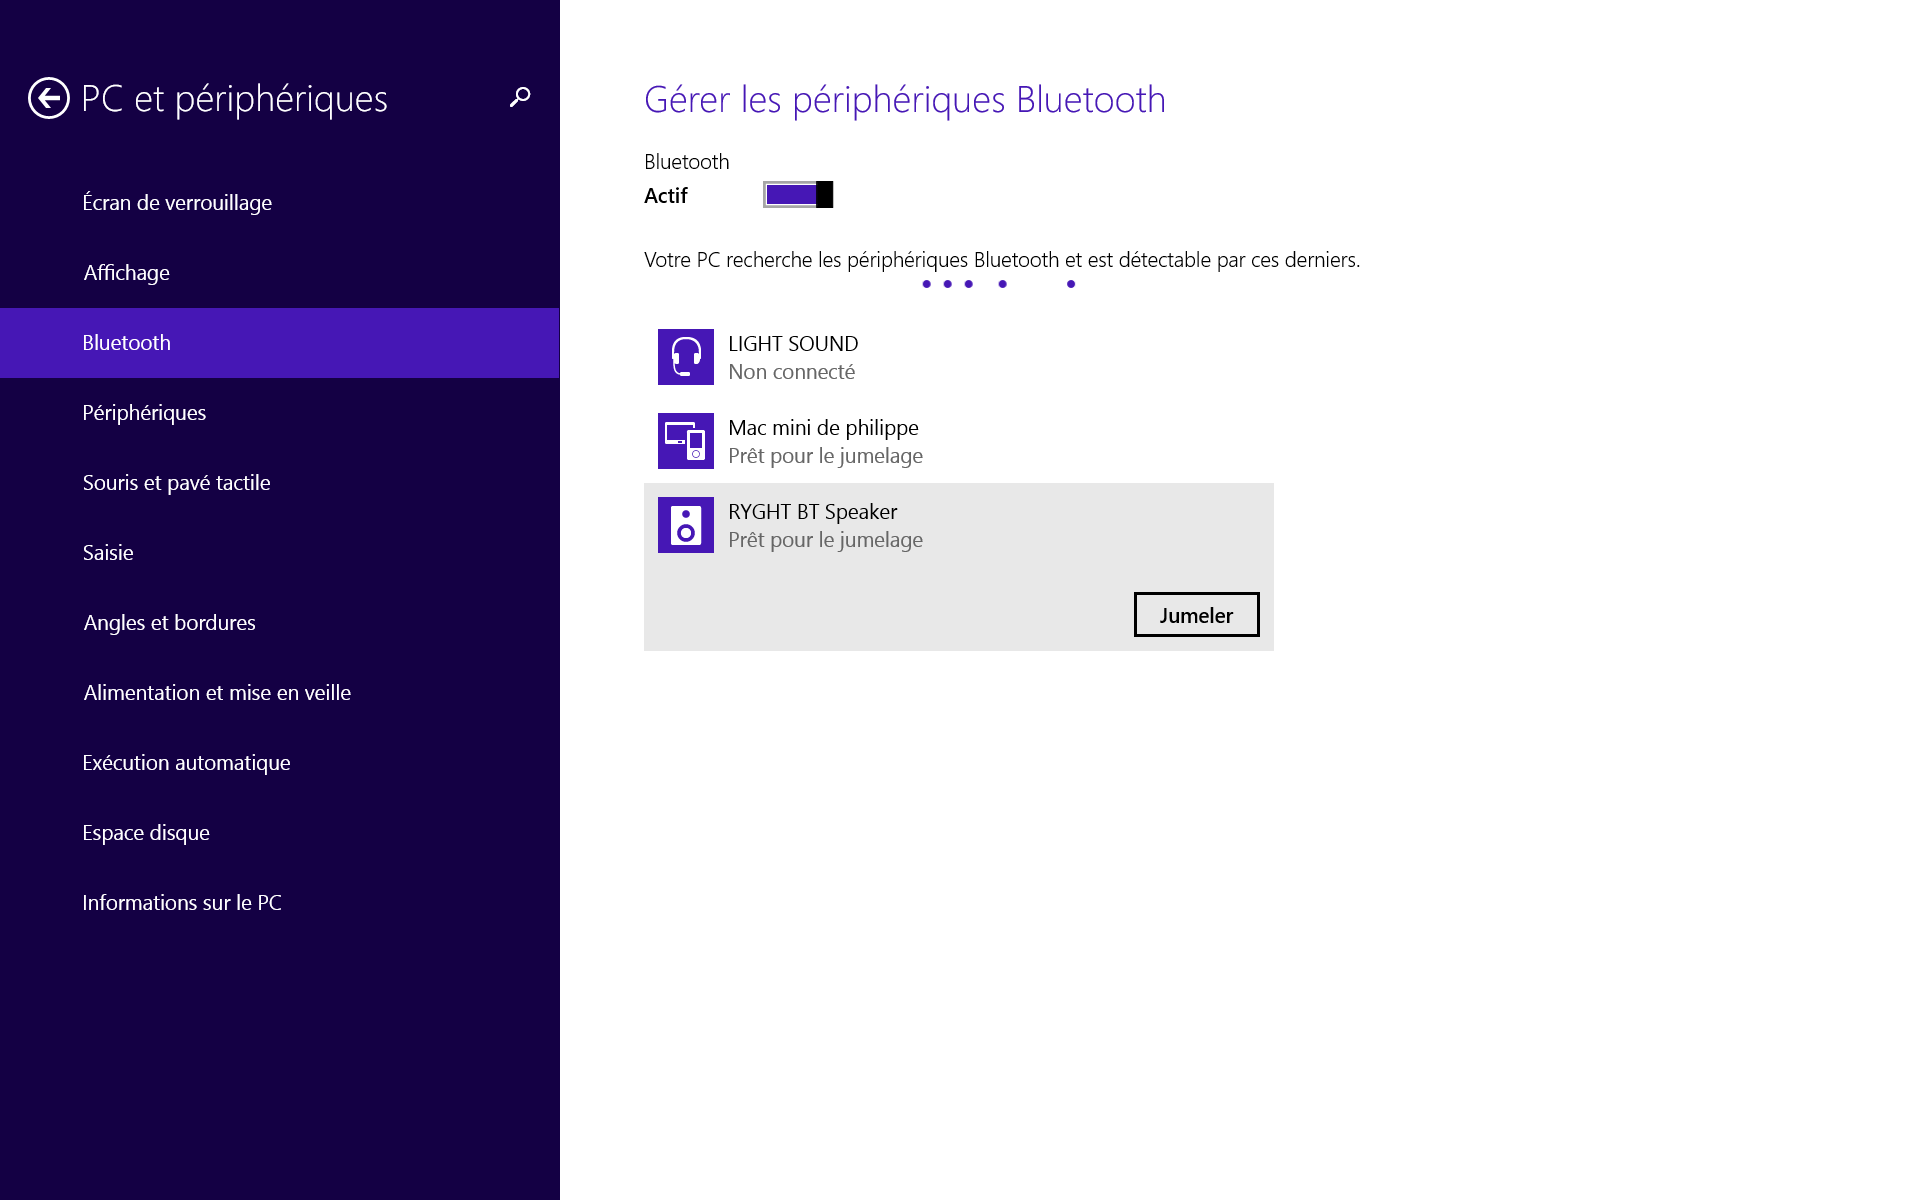Select Angles et bordures from sidebar

167,622
